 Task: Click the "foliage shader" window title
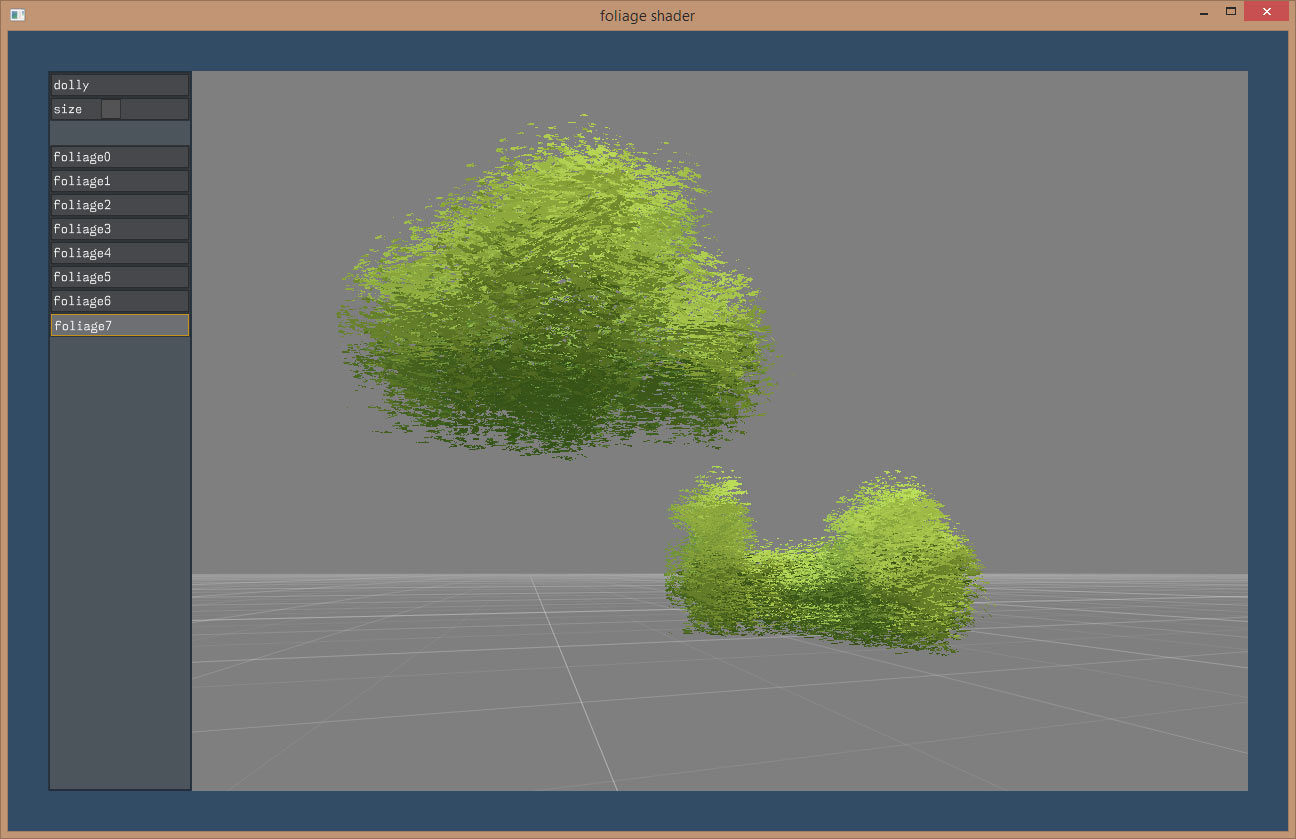pyautogui.click(x=647, y=15)
